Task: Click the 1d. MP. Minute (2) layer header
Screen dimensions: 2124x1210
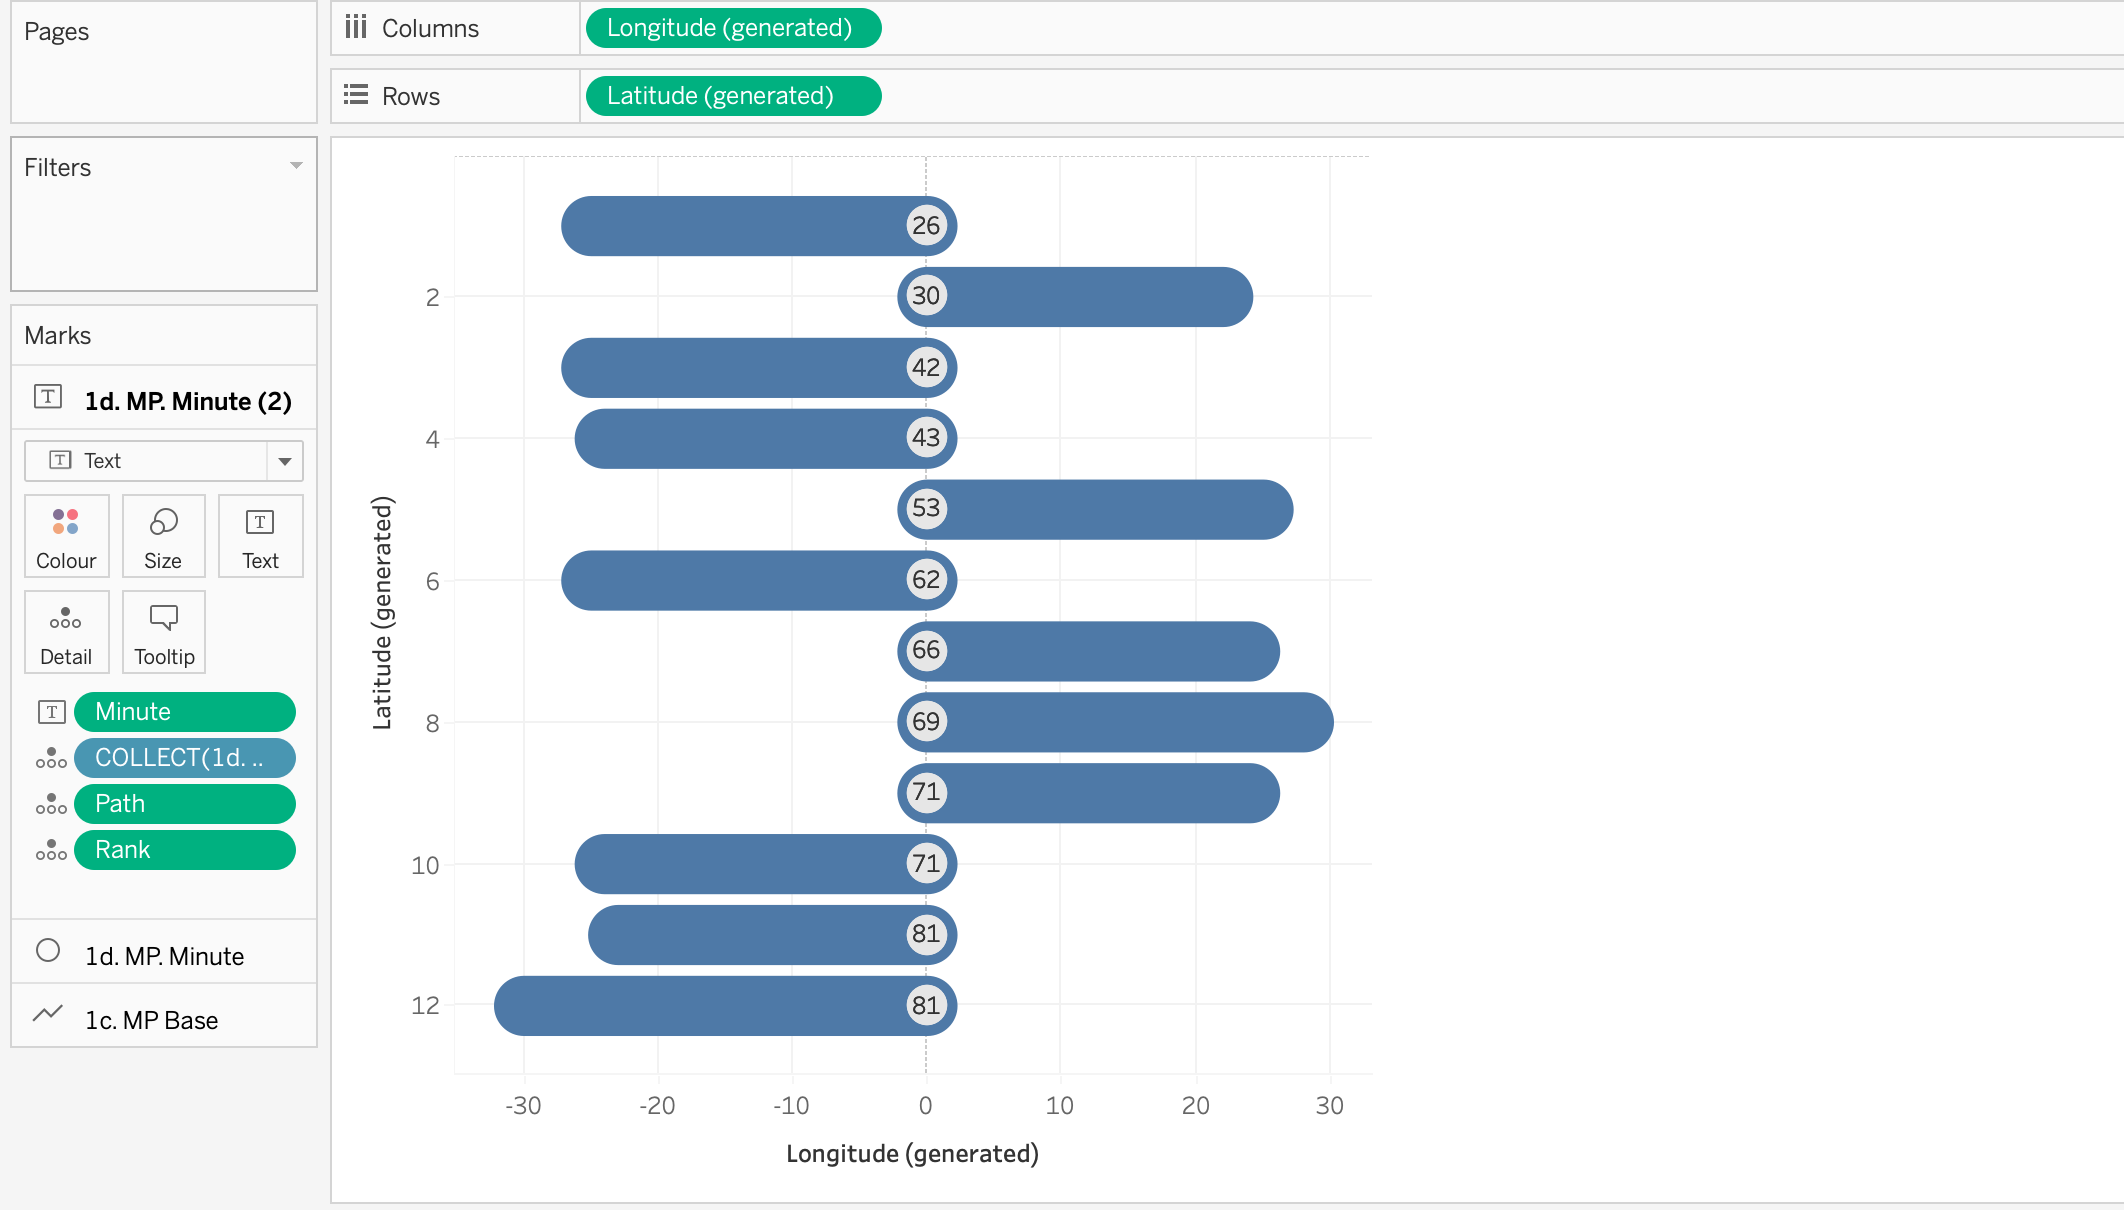Action: coord(188,401)
